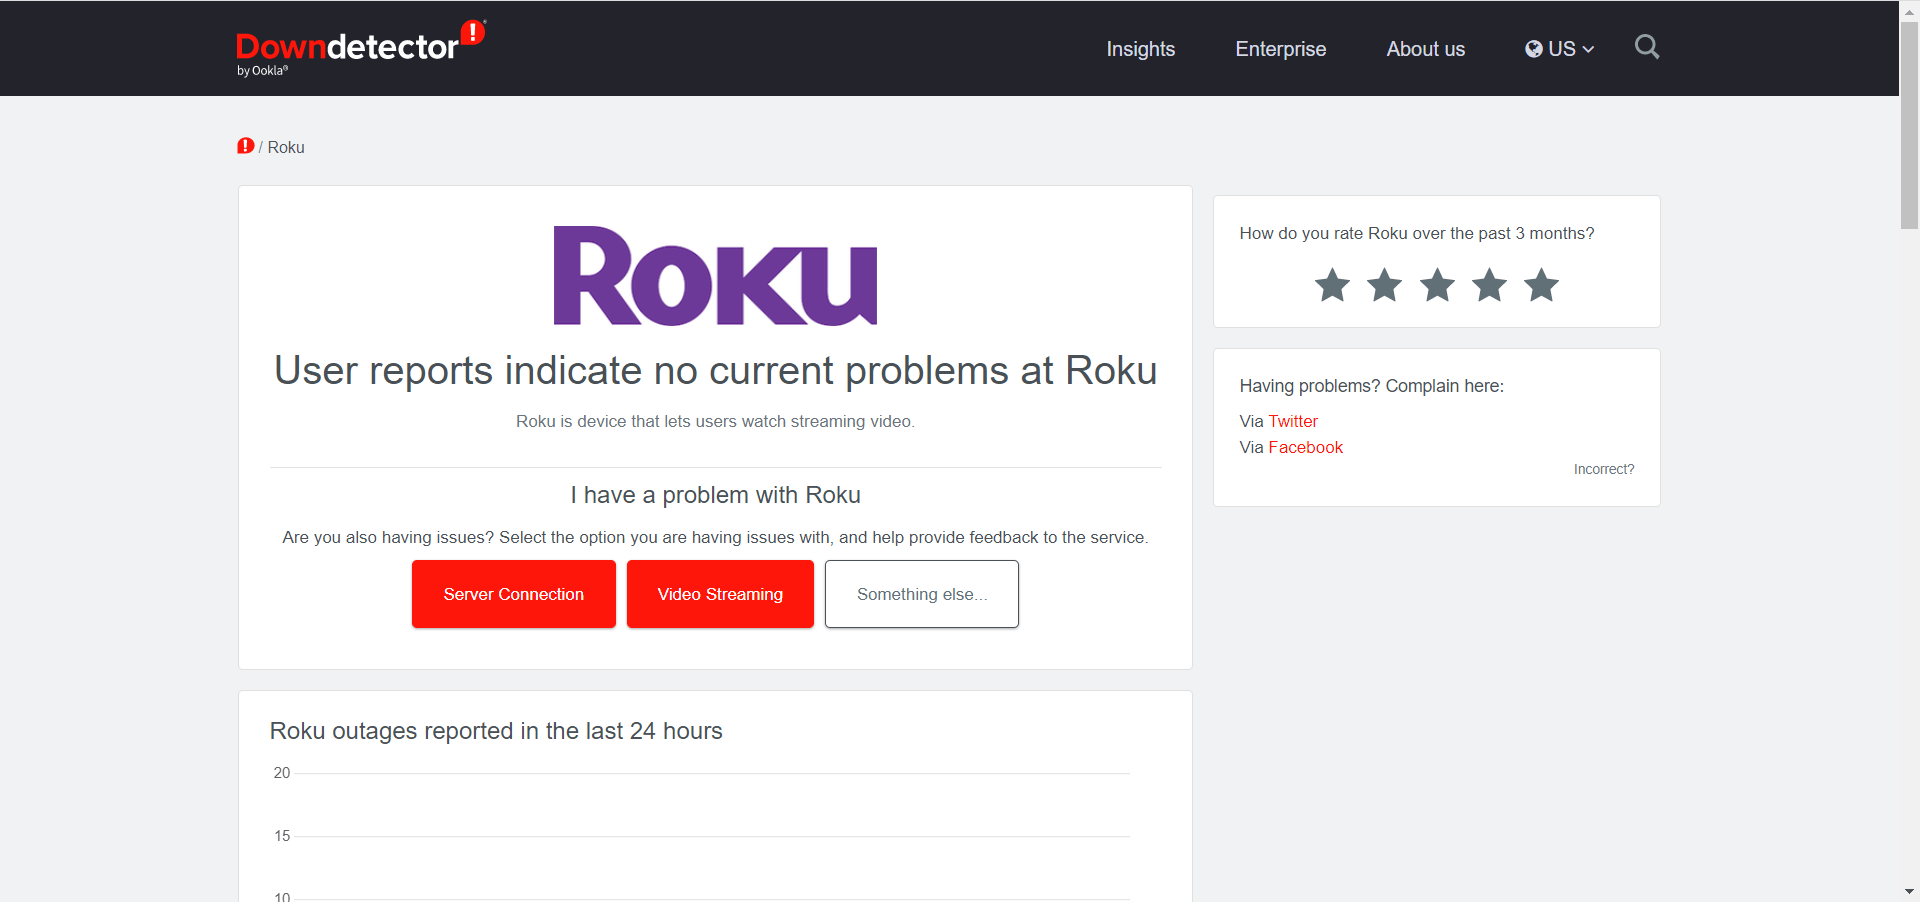Click the Downdetector logo in header
This screenshot has width=1920, height=902.
(361, 47)
